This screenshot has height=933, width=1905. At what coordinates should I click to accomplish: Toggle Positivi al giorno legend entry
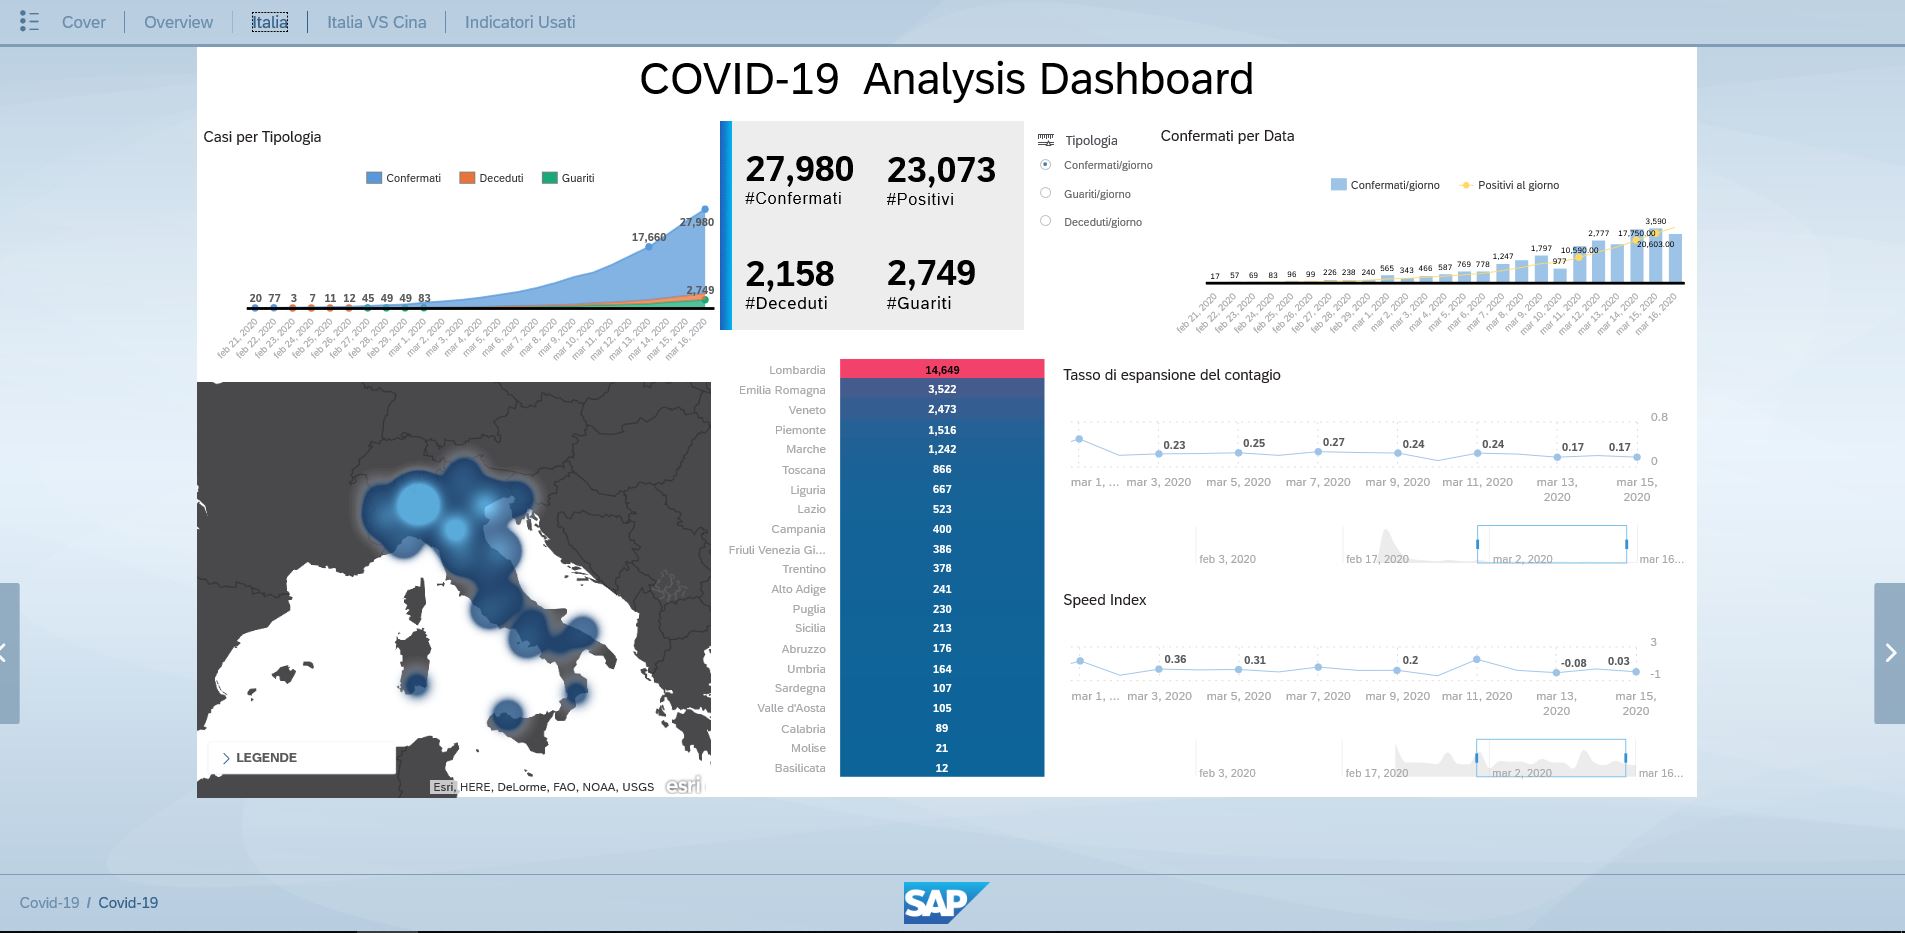[1509, 185]
